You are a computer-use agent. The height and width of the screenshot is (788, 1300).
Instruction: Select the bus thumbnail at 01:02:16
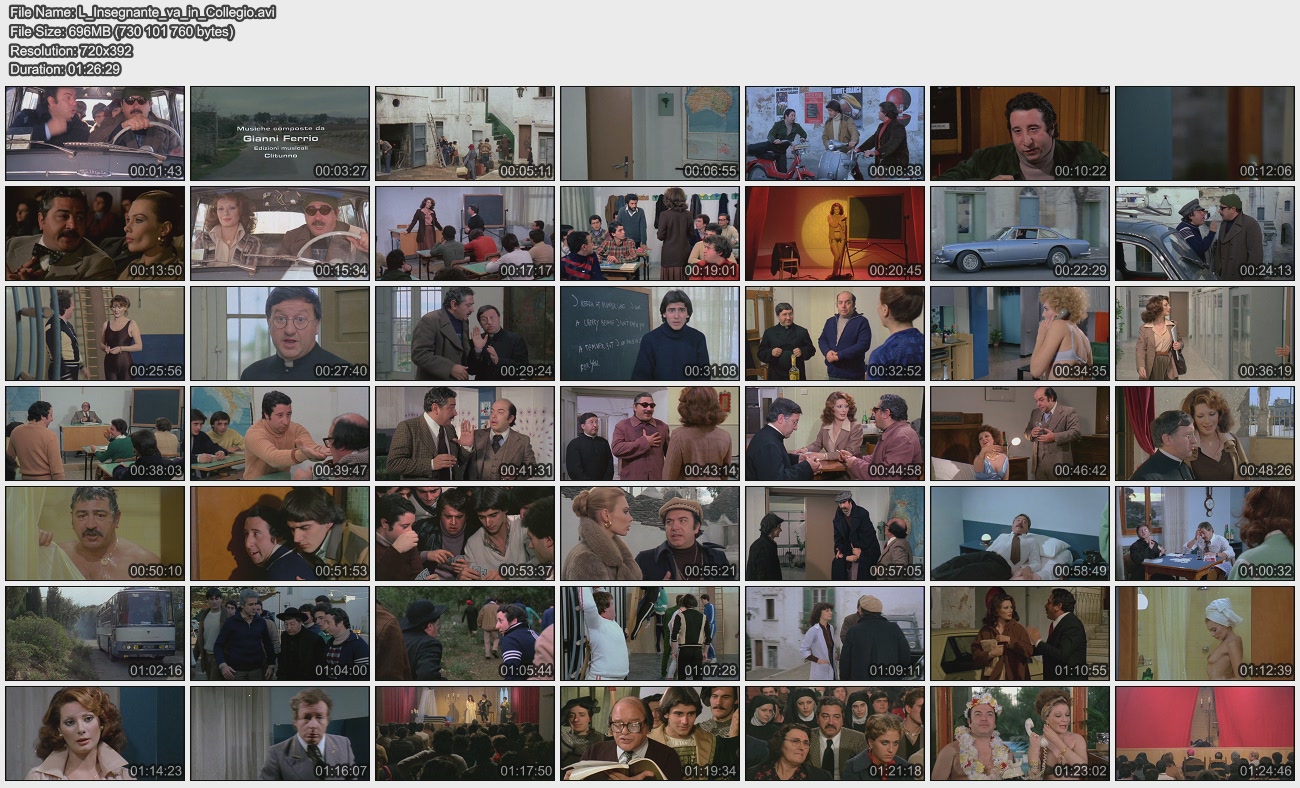[x=95, y=633]
